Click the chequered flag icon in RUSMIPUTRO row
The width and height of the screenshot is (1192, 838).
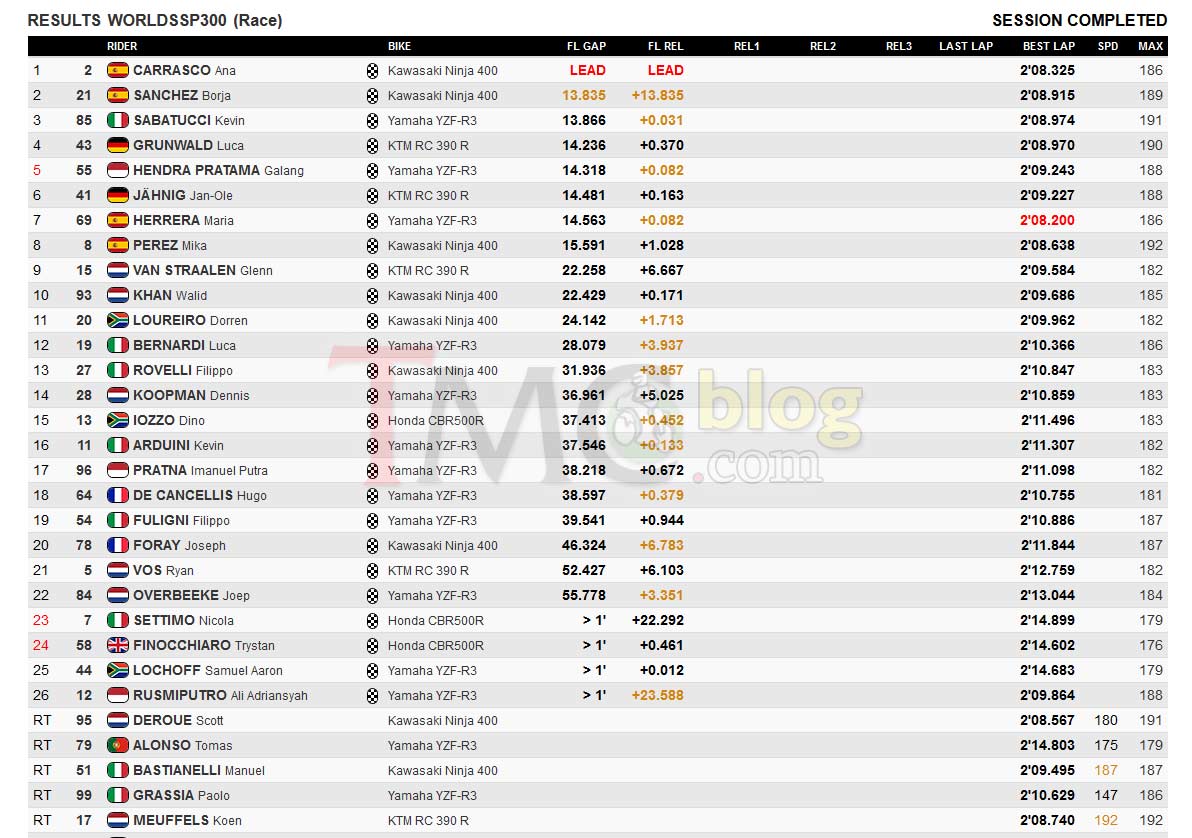click(x=372, y=696)
